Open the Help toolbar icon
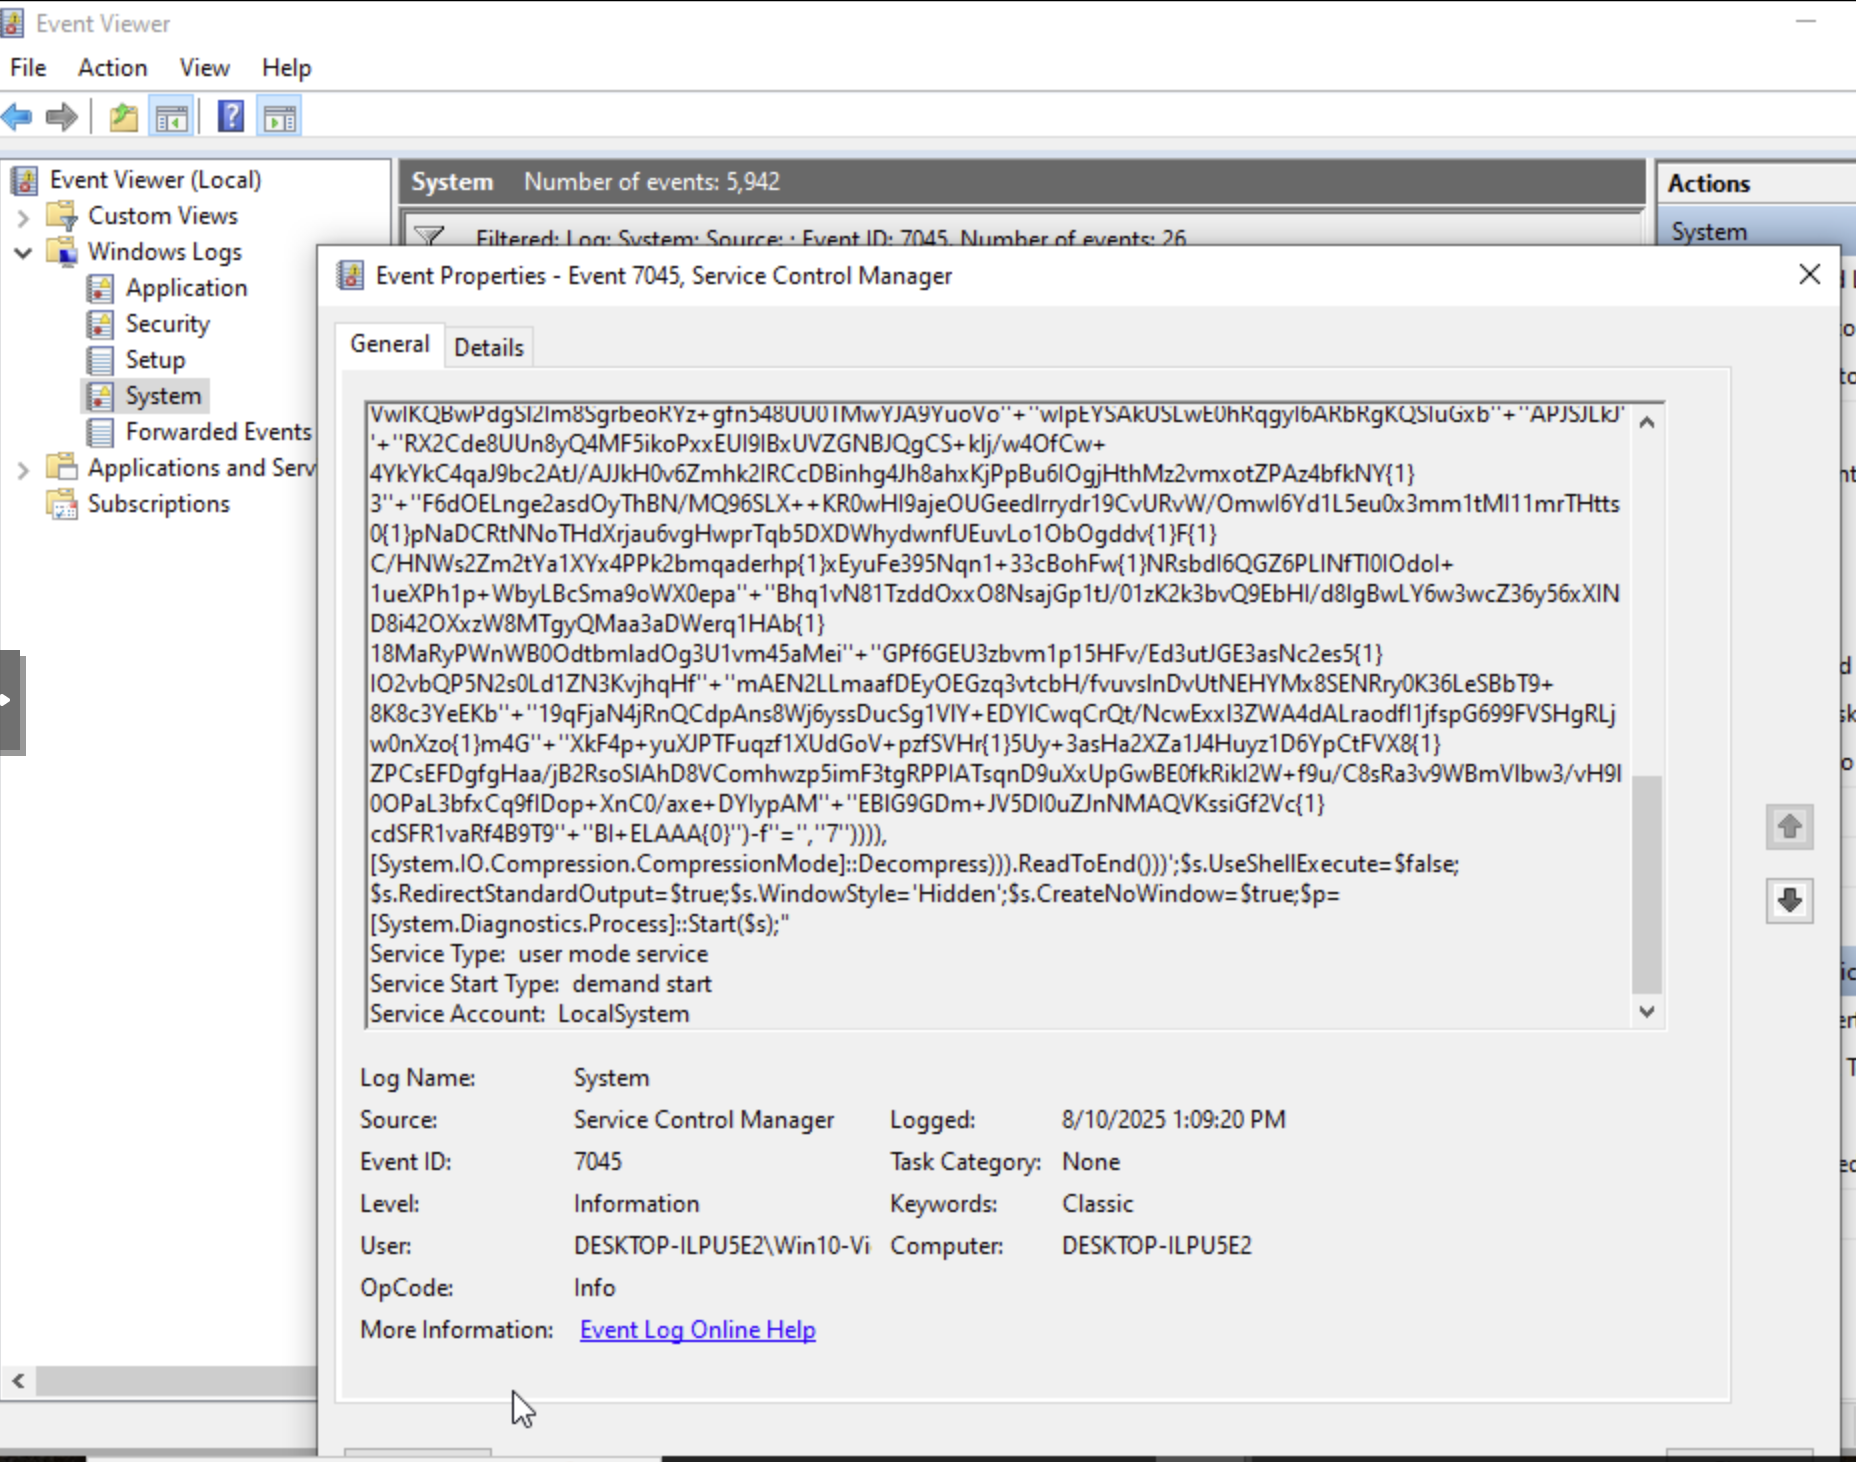Viewport: 1856px width, 1462px height. point(231,117)
